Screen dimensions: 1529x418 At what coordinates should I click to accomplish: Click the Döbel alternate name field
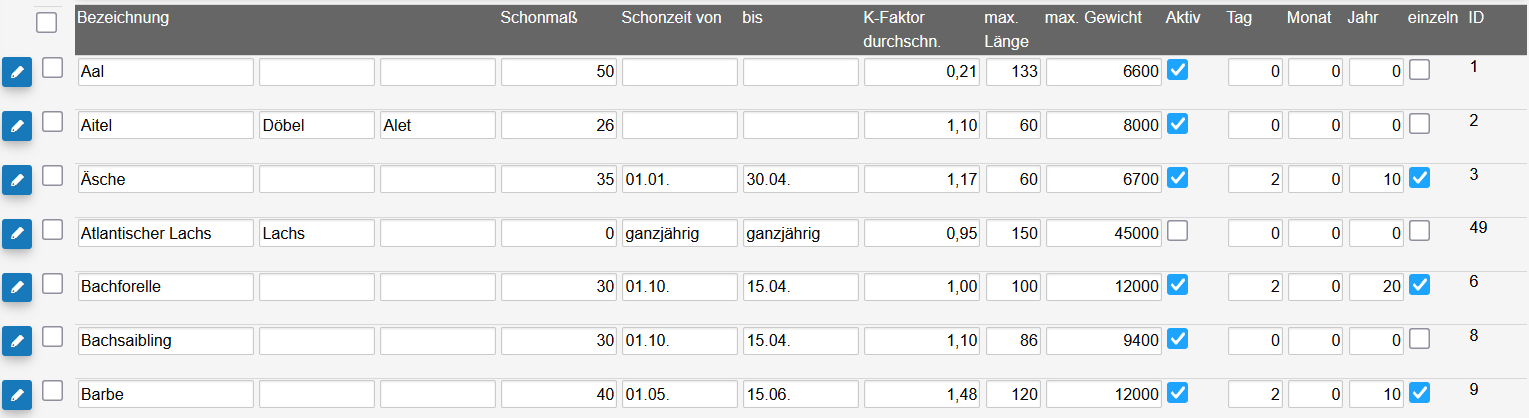[x=317, y=125]
